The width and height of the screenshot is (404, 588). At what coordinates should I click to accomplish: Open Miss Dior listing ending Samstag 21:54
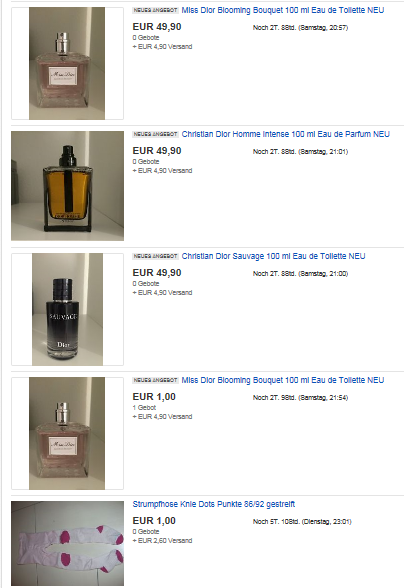click(283, 380)
